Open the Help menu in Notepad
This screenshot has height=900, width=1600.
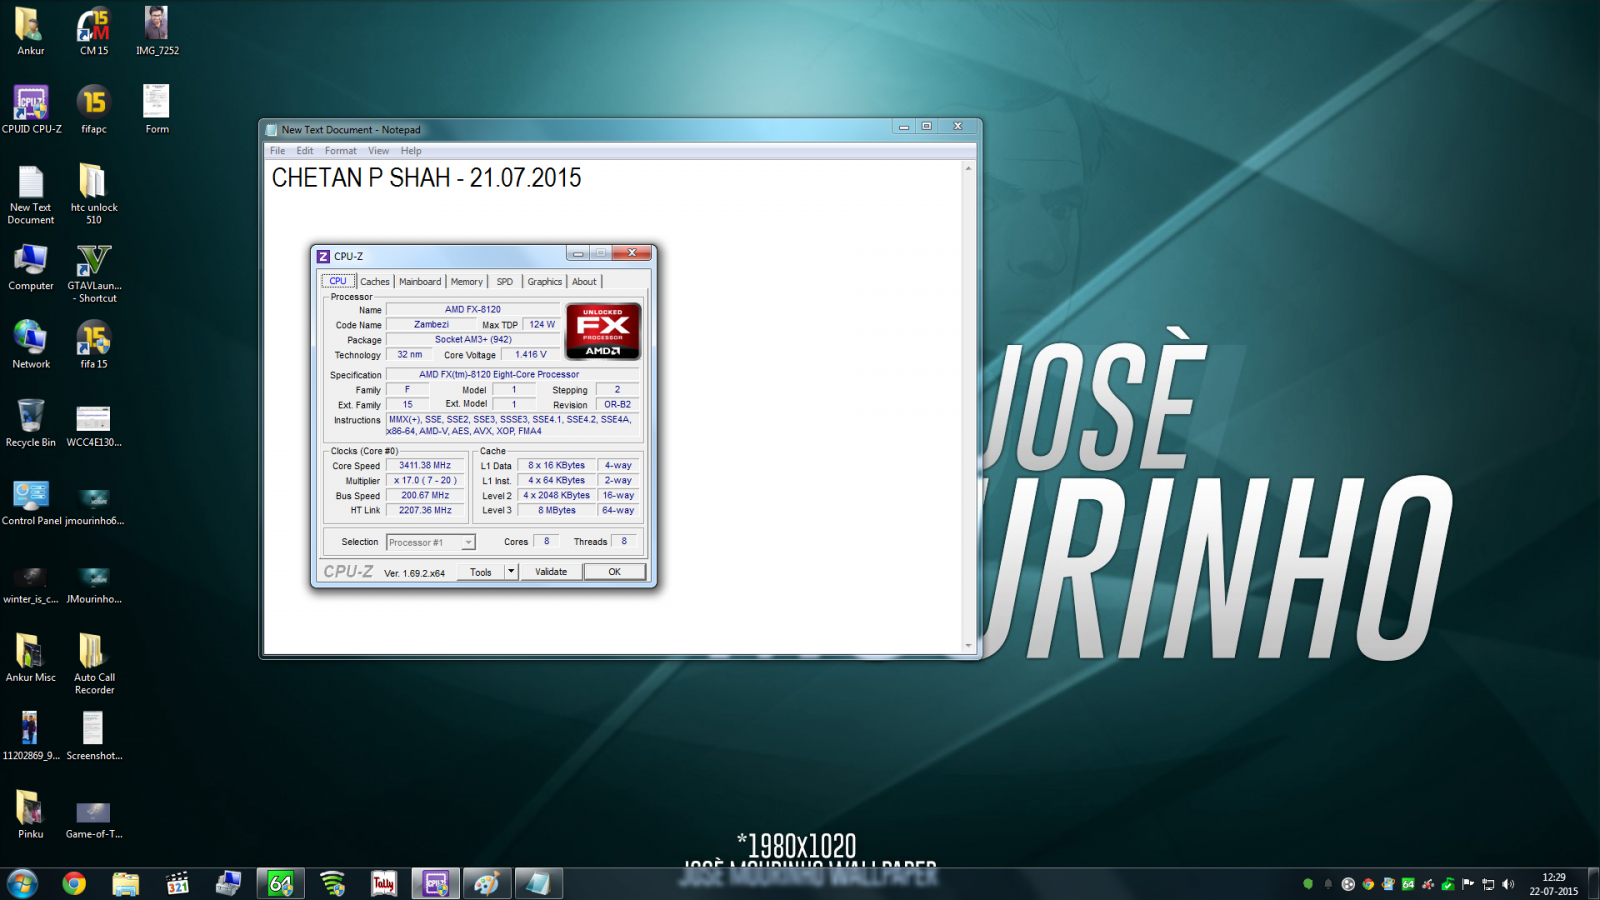411,151
